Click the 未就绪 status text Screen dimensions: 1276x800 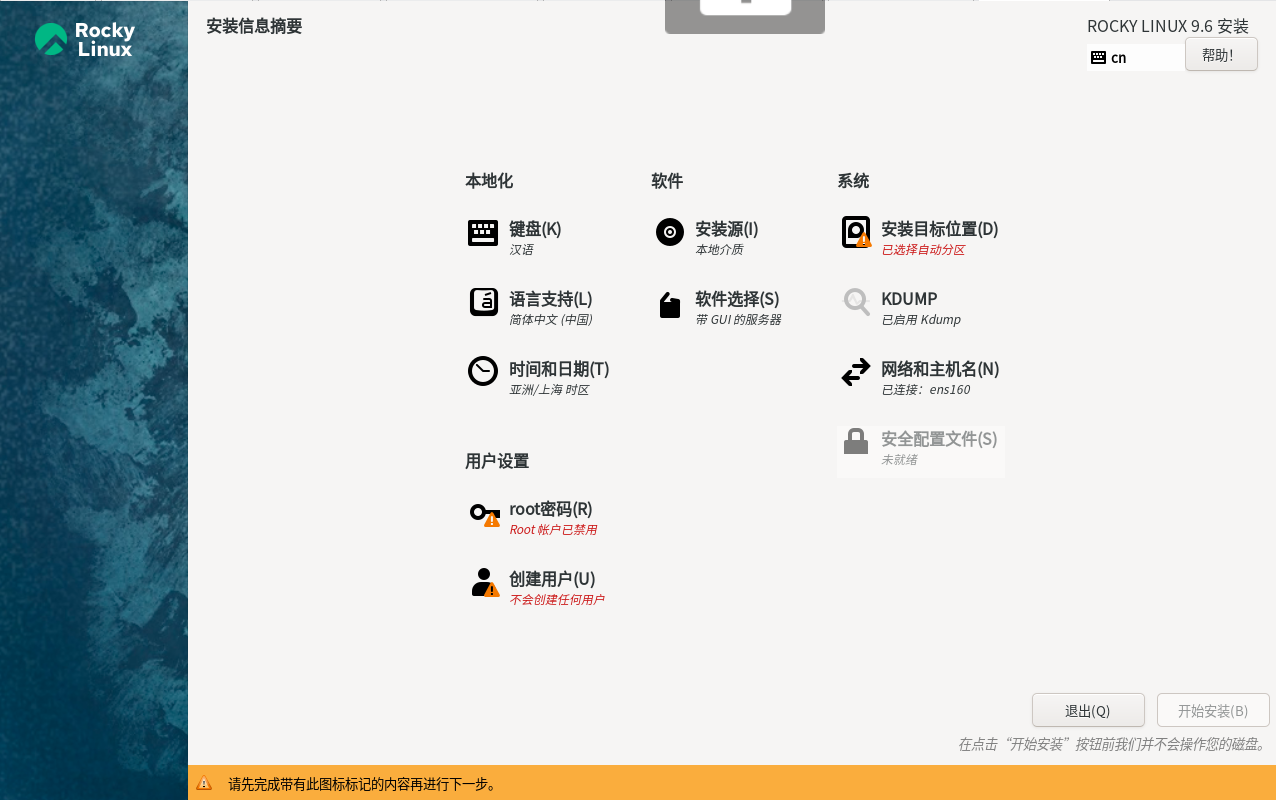coord(899,460)
